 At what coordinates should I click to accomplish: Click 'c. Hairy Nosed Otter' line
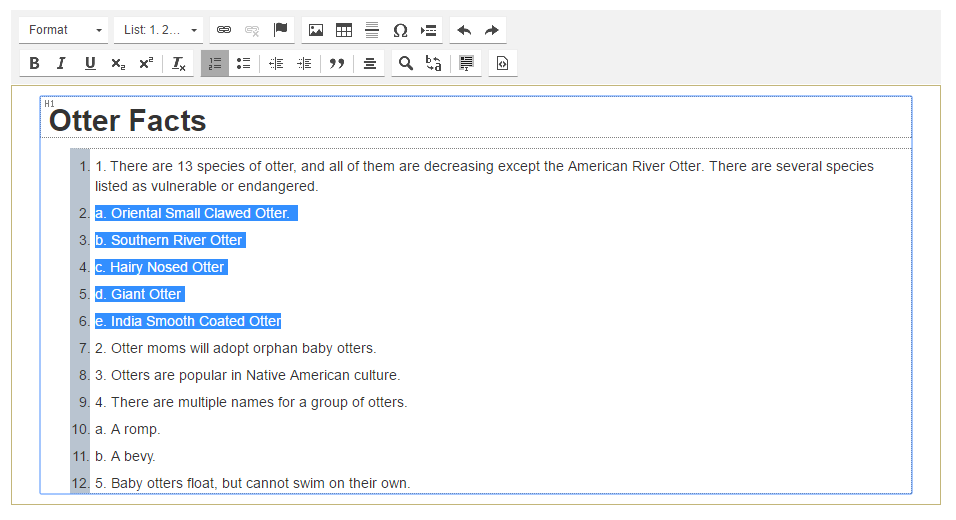161,267
